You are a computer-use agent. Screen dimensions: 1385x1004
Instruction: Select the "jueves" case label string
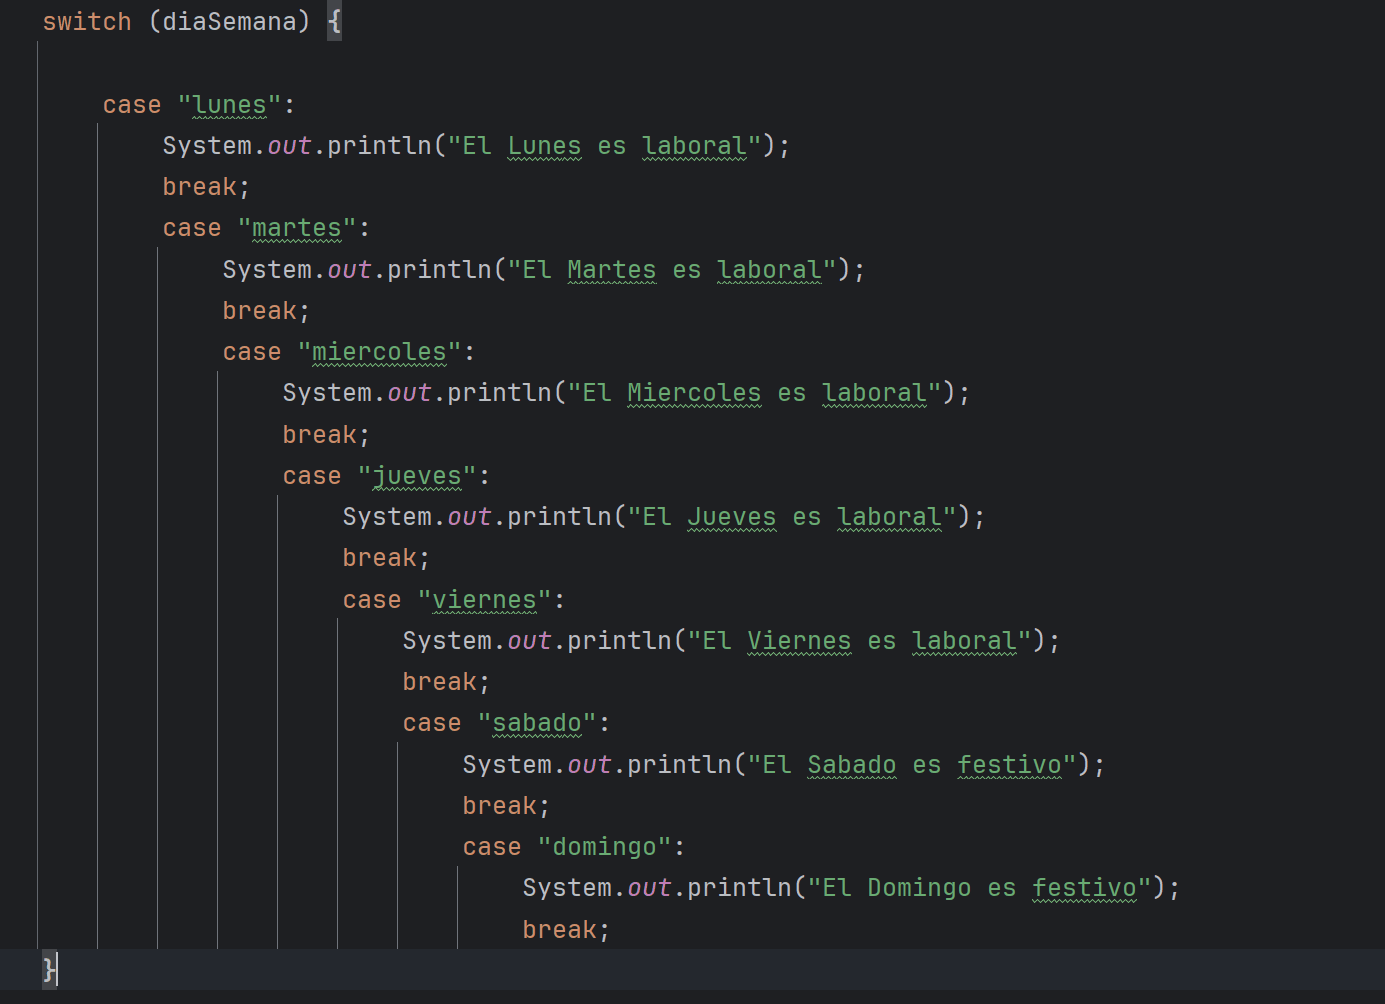click(x=417, y=476)
